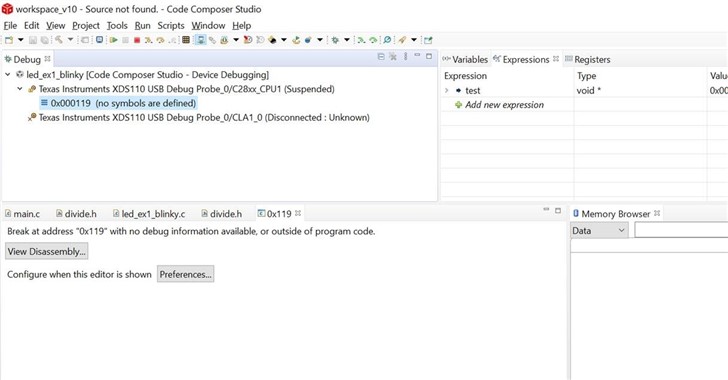Image resolution: width=728 pixels, height=380 pixels.
Task: Select the 0x000119 stack frame row
Action: (x=118, y=103)
